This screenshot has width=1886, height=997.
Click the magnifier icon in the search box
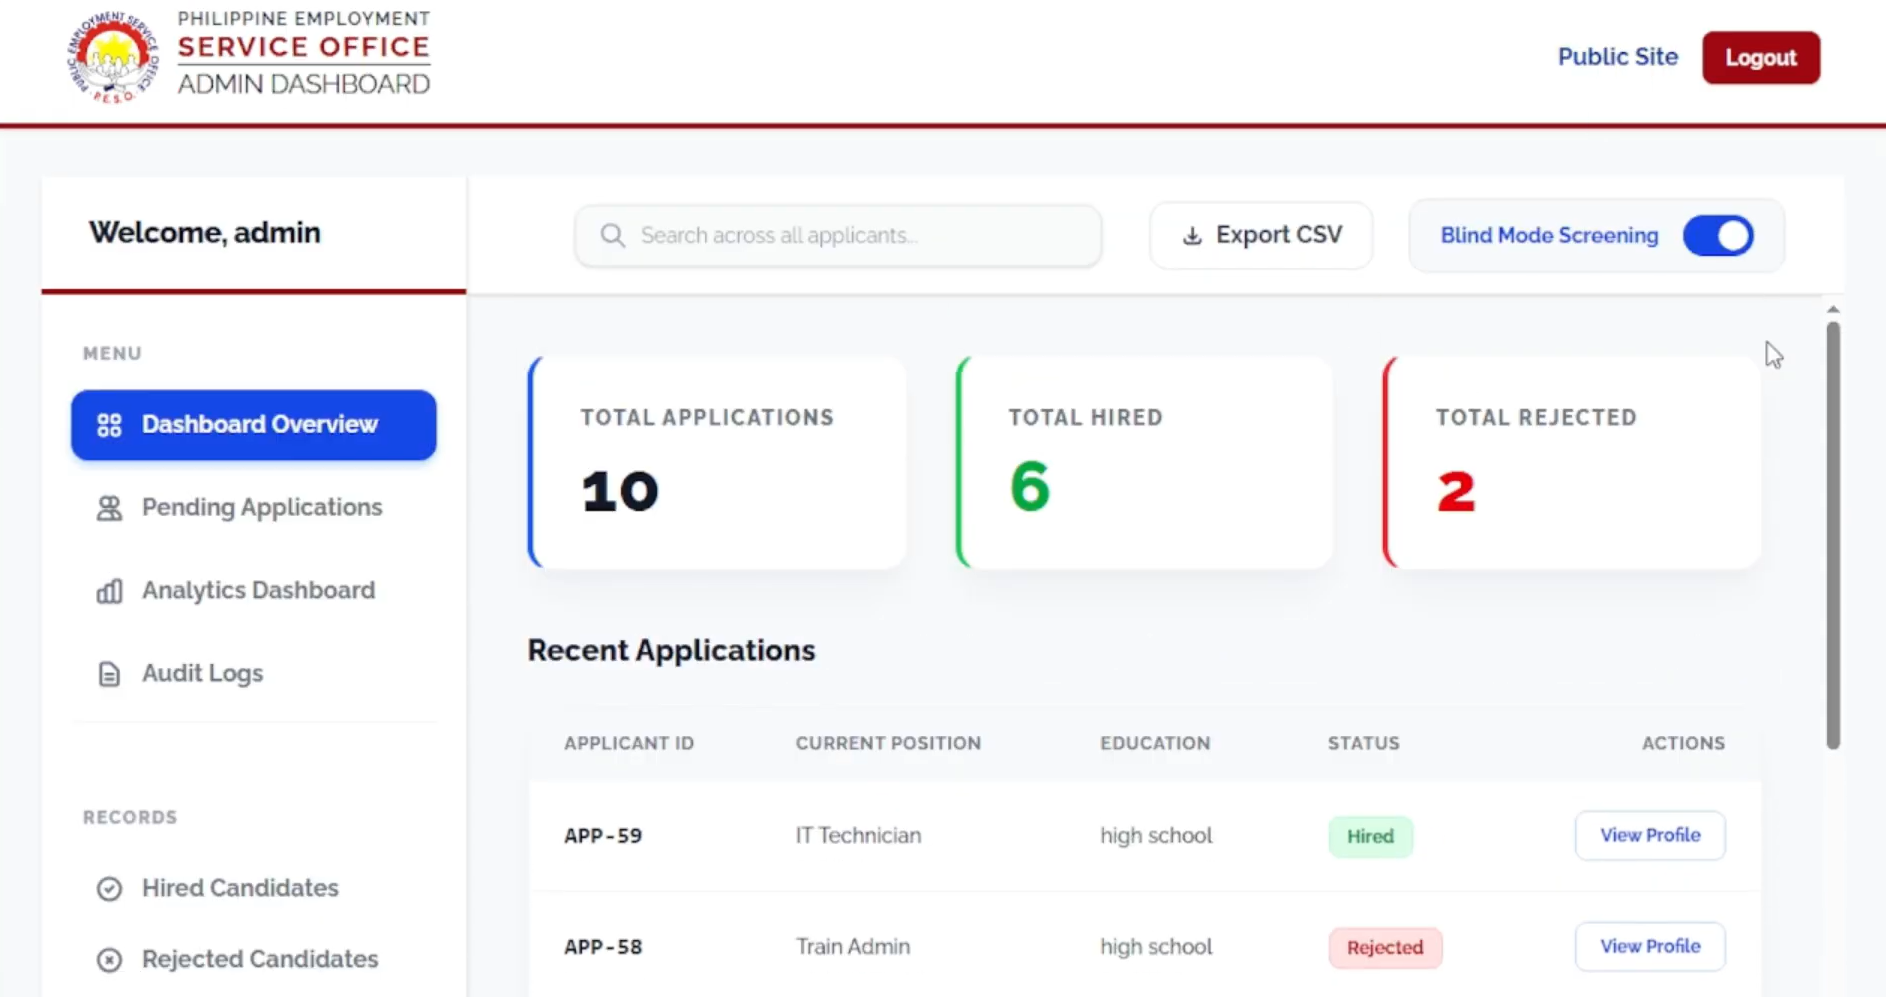612,235
